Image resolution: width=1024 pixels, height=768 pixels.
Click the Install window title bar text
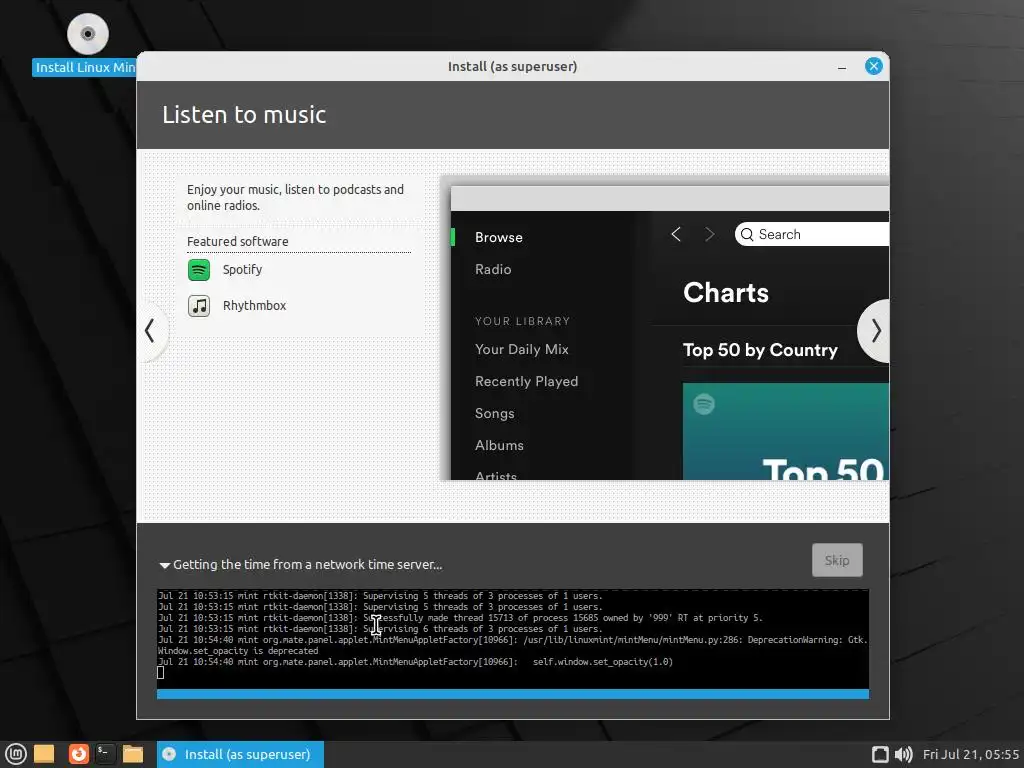coord(513,67)
